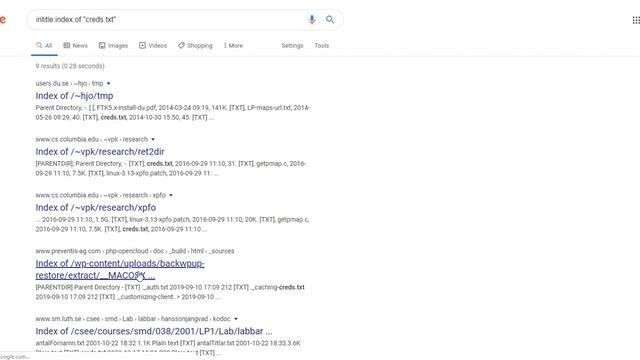The height and width of the screenshot is (360, 640).
Task: Click the snippet under Index of /~vpk/research/ret2dir
Action: tap(171, 169)
